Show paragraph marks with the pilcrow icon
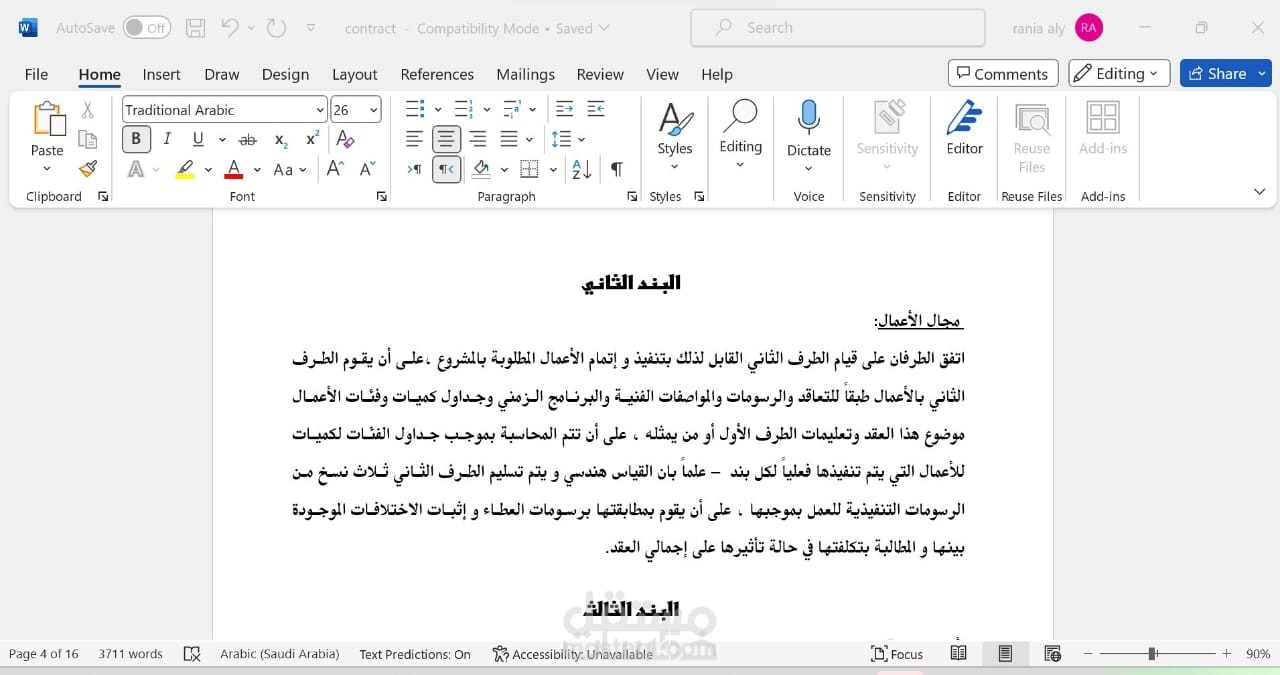Viewport: 1280px width, 675px height. click(616, 169)
